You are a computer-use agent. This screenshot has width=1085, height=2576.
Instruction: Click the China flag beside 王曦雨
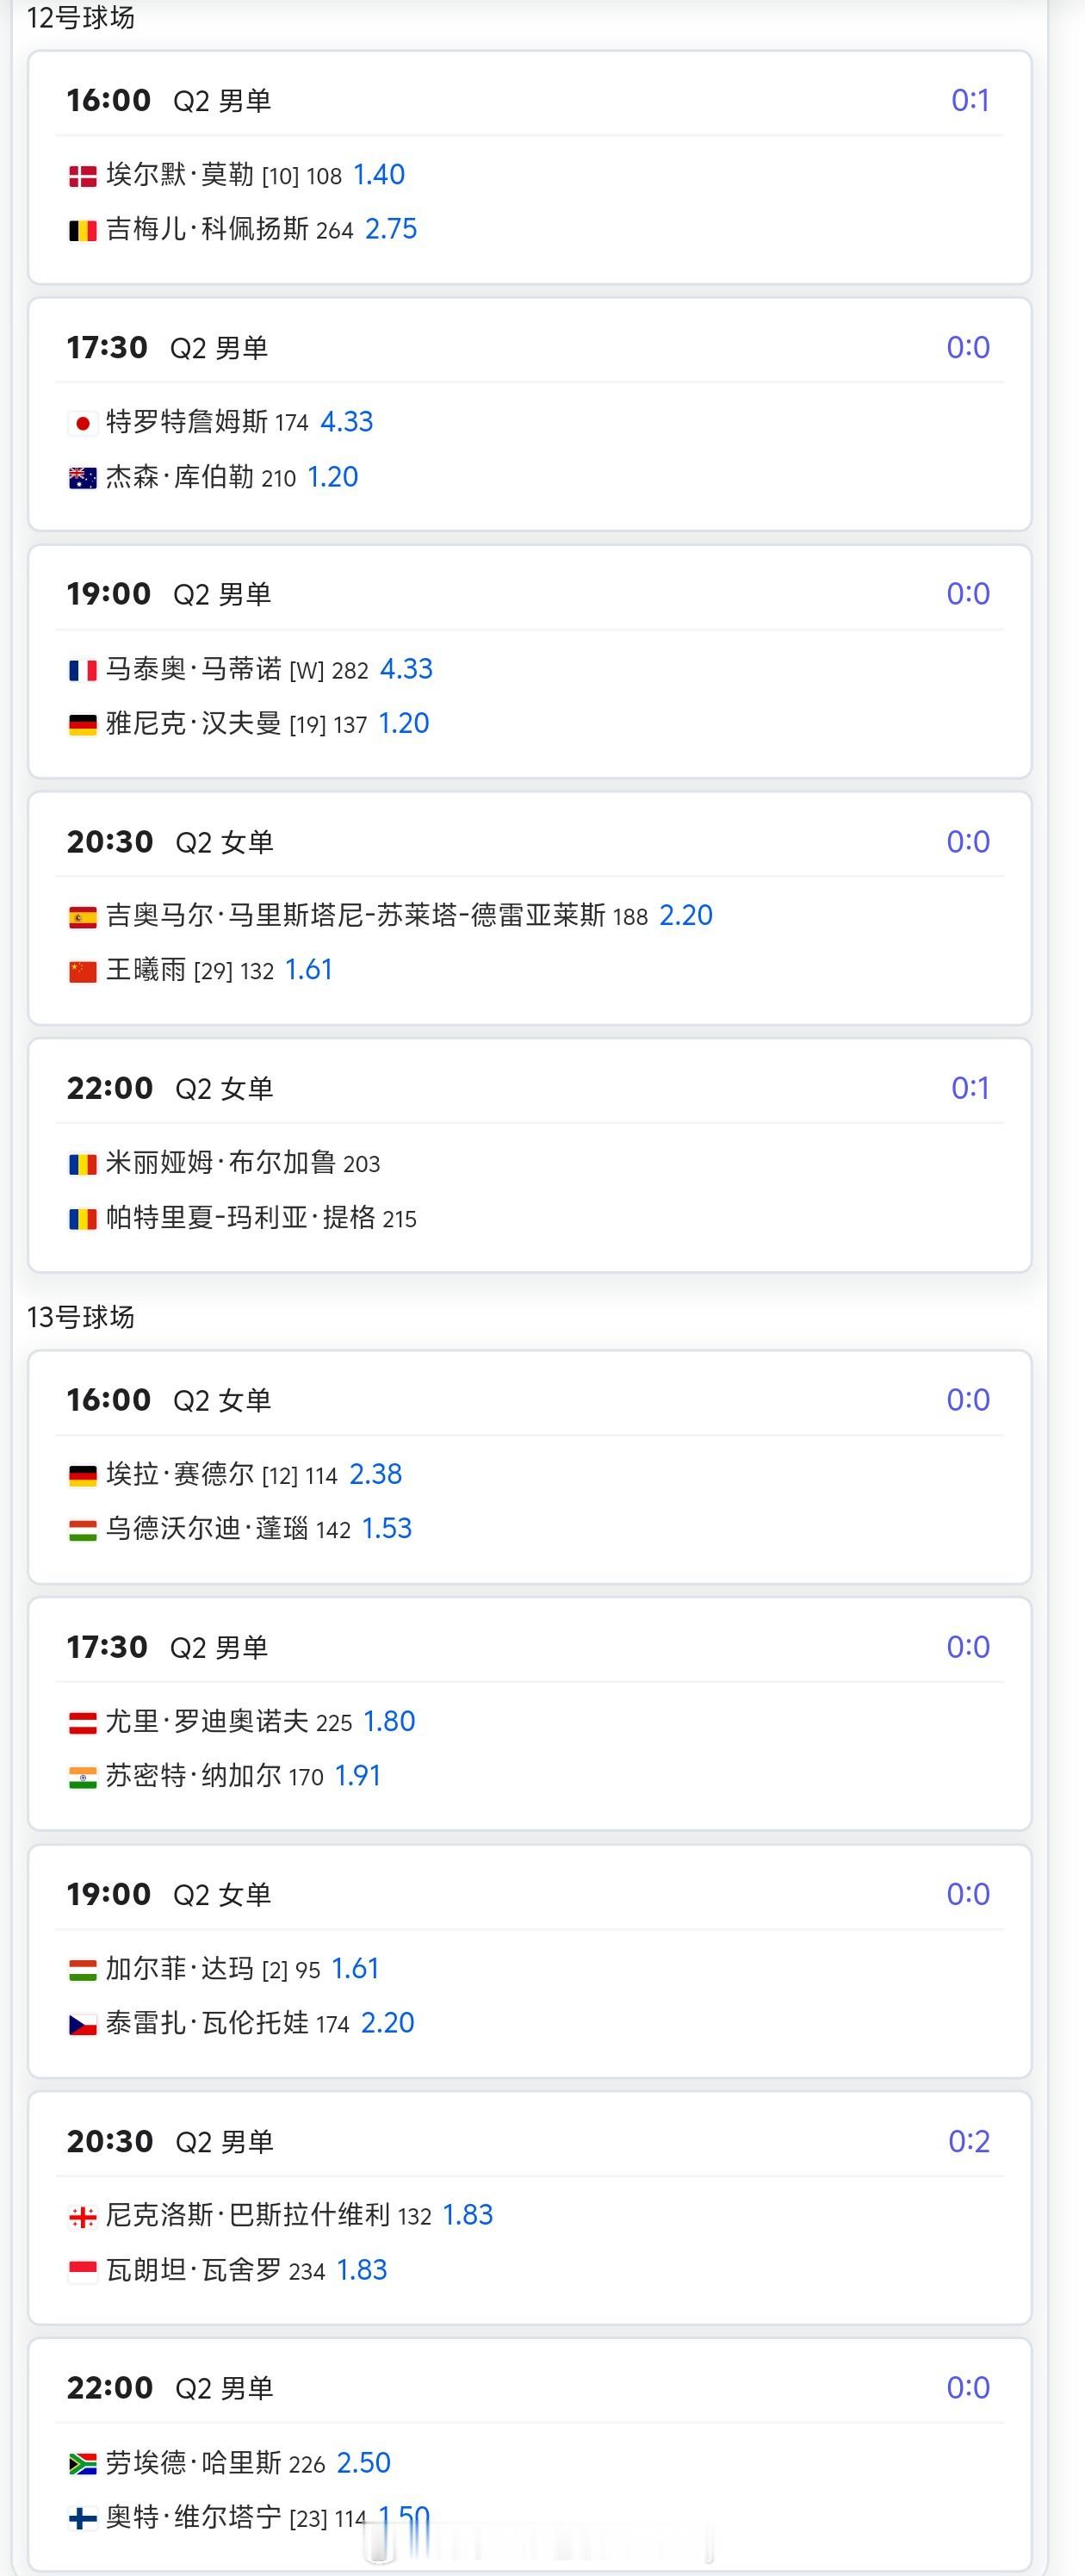tap(82, 971)
